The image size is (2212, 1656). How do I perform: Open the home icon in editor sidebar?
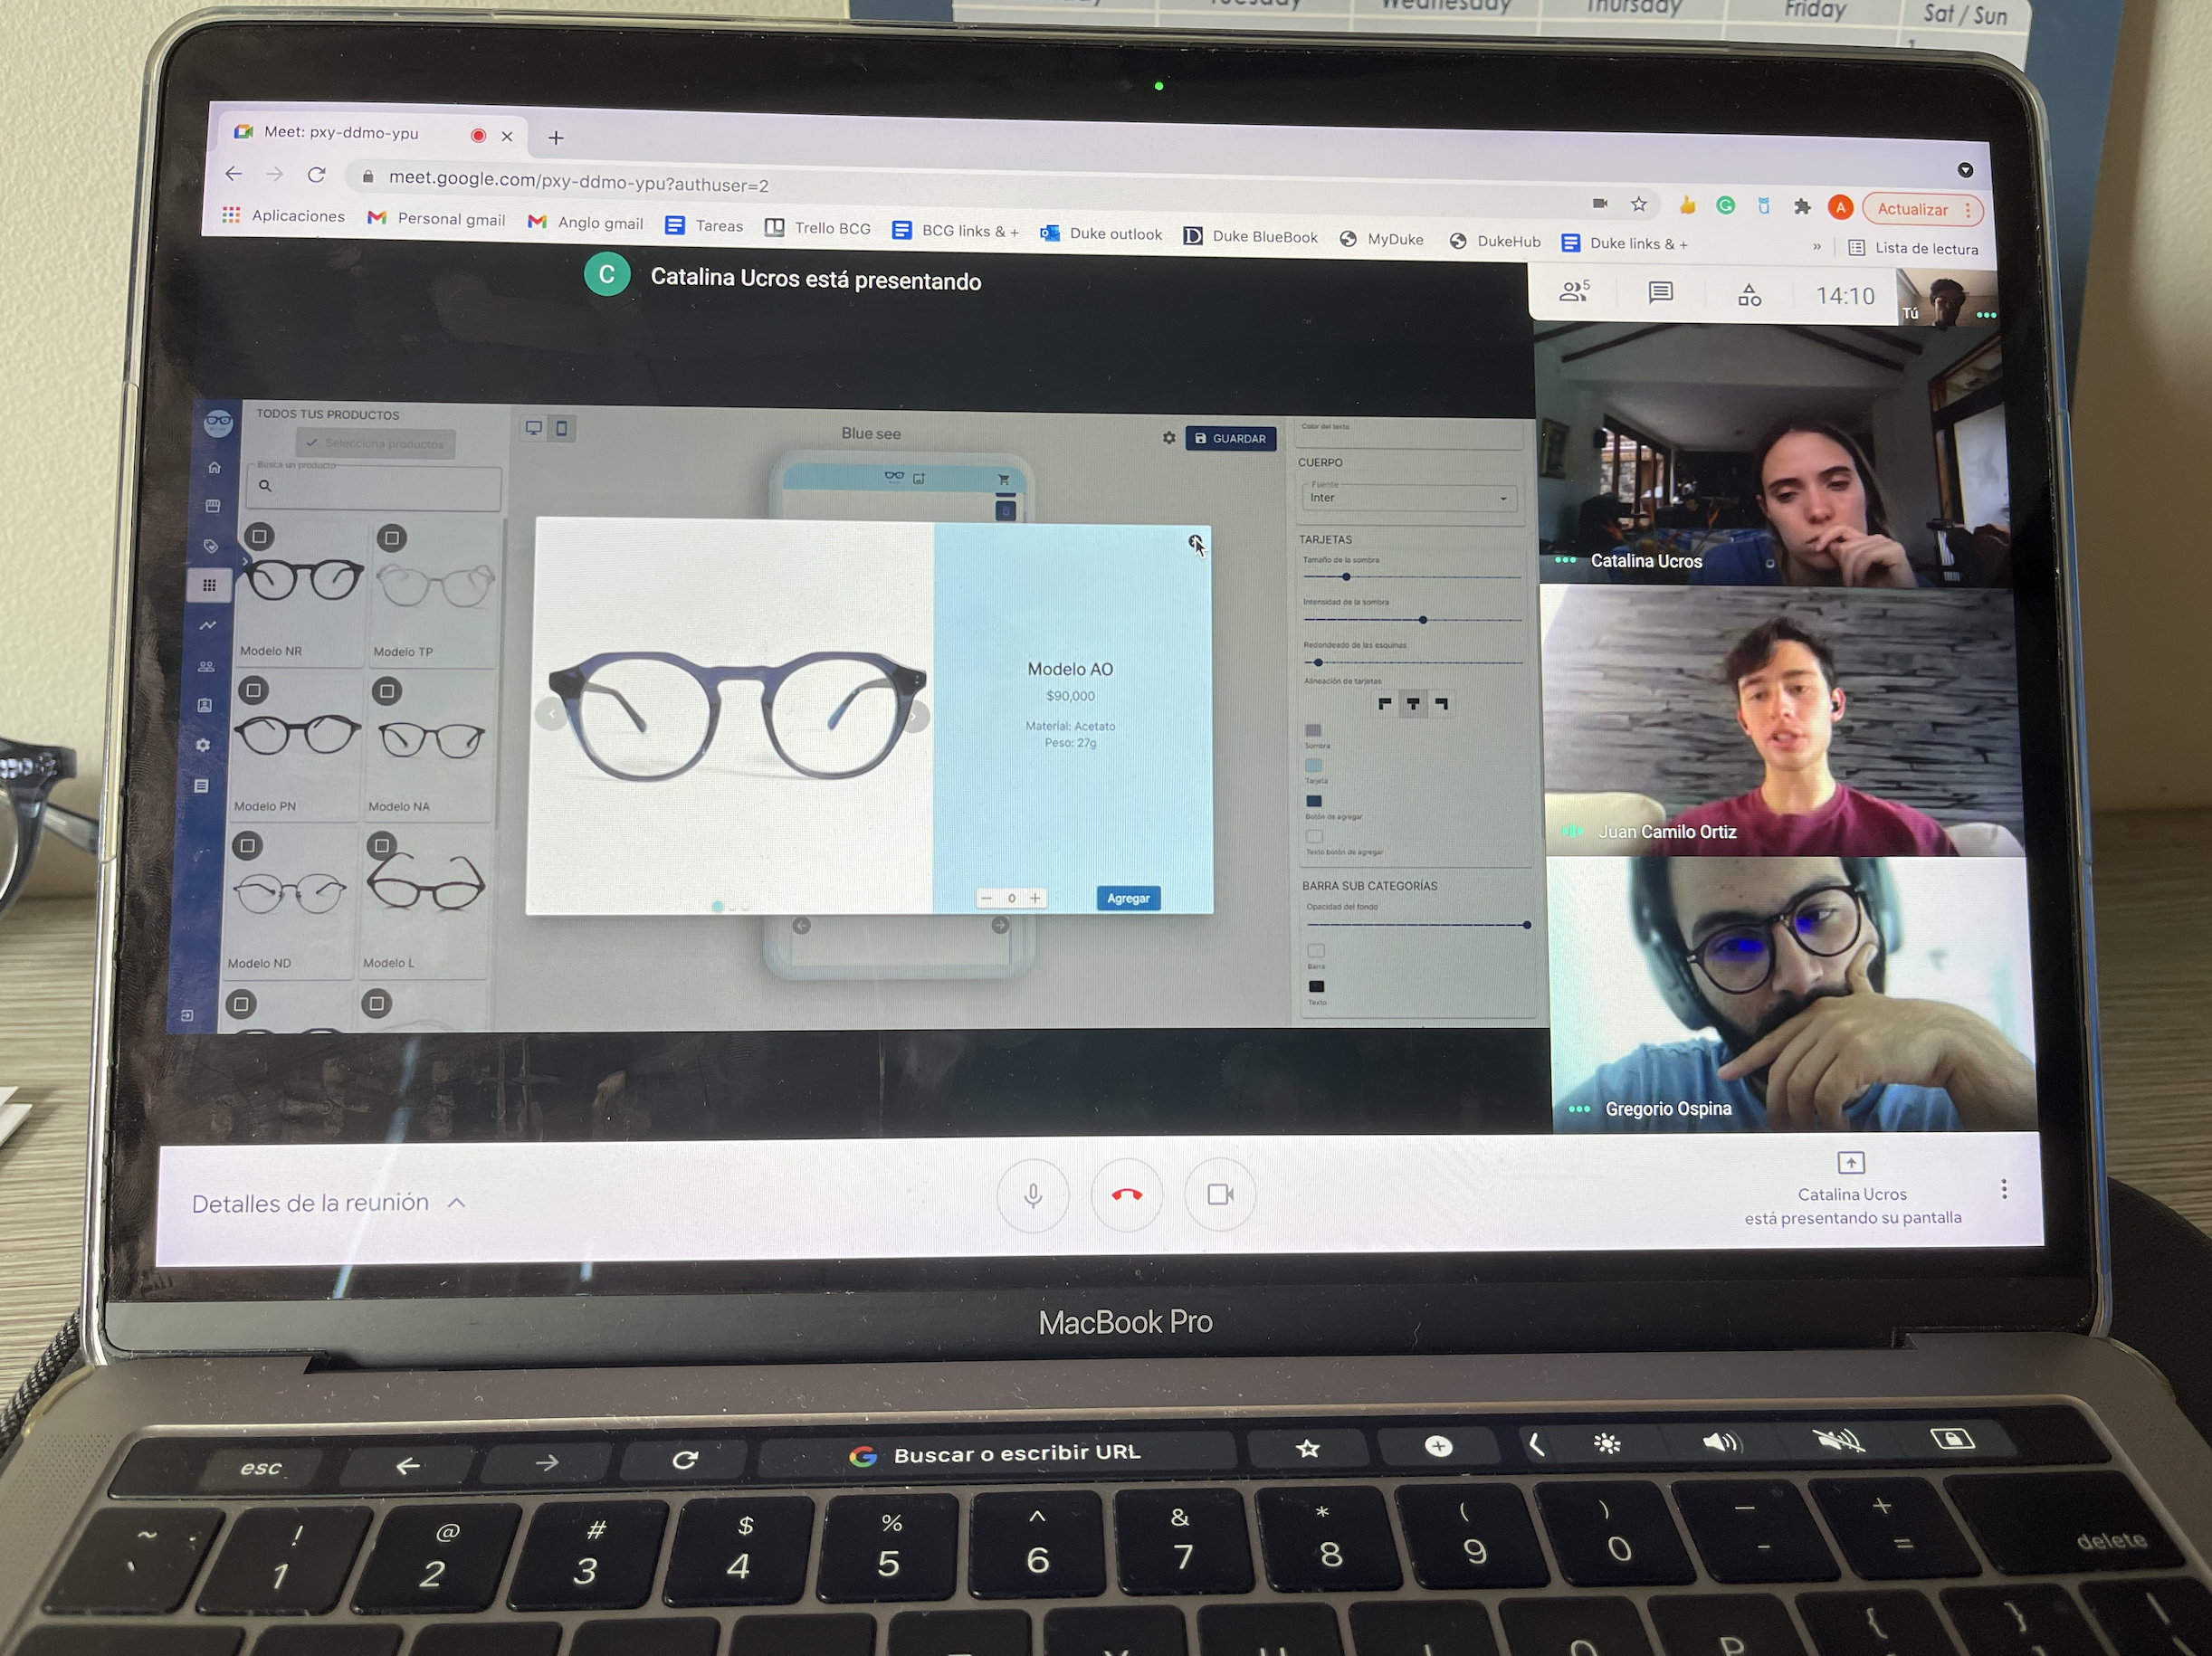point(214,467)
